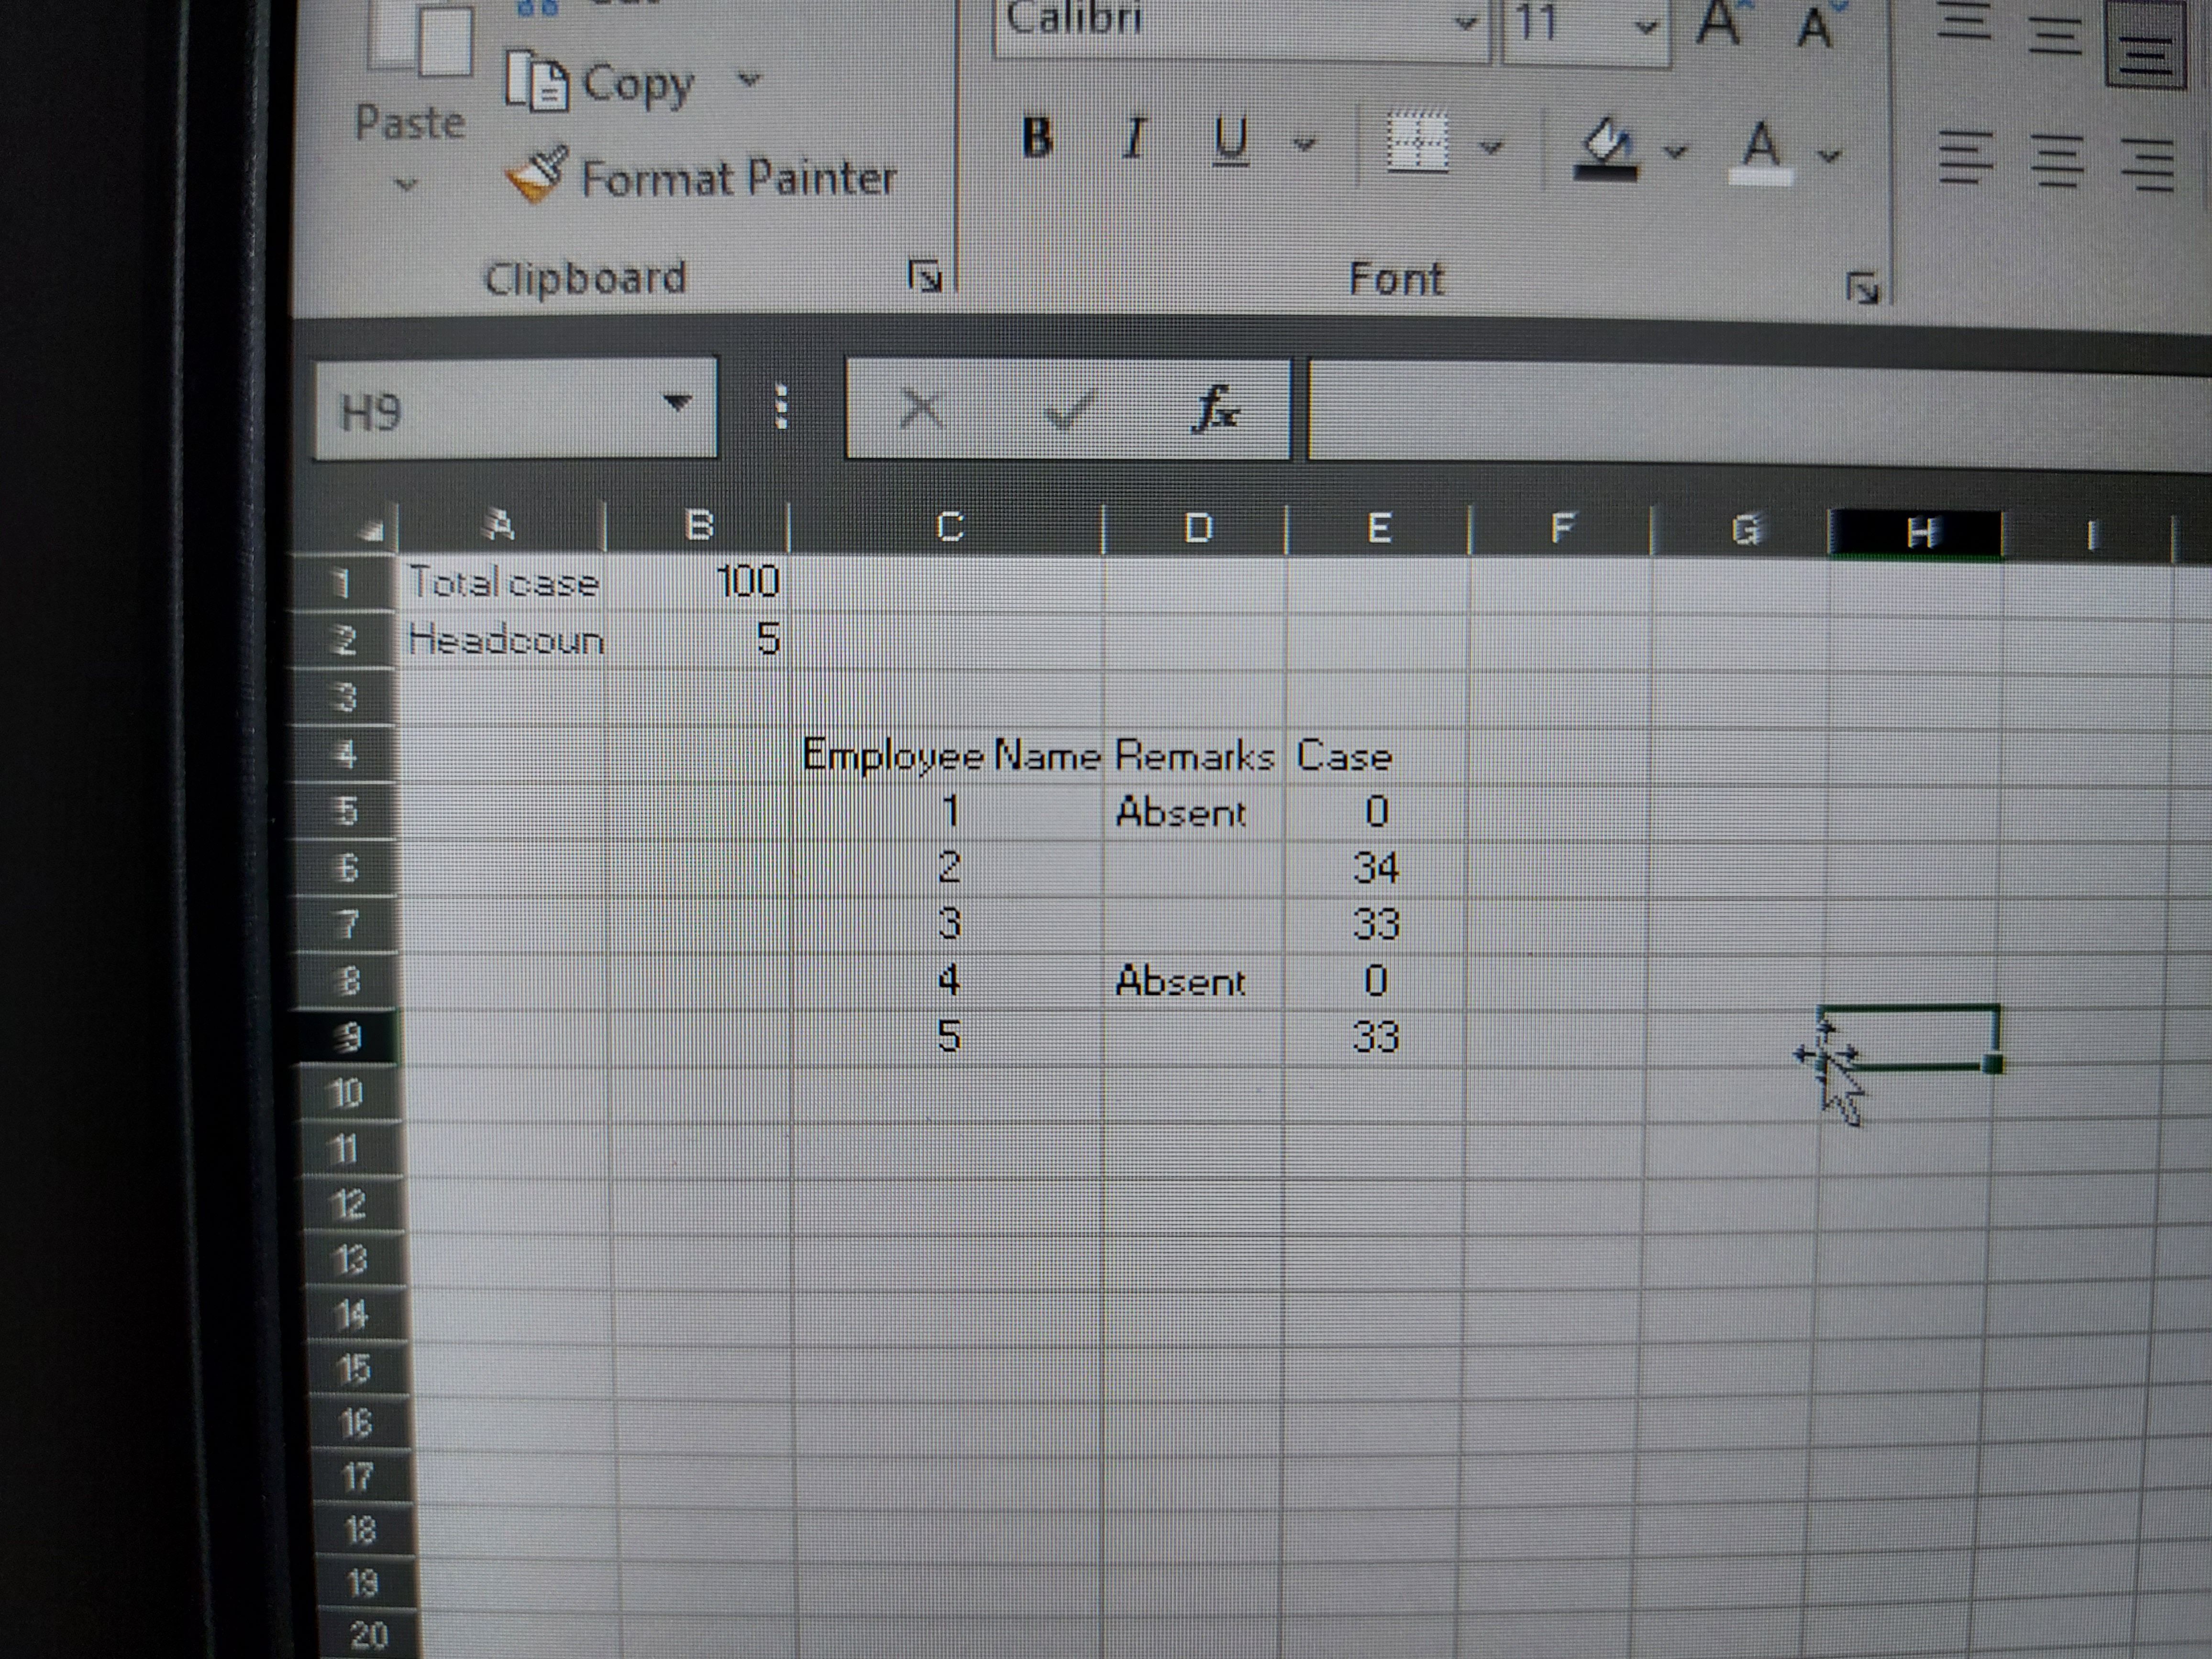Select row 5 header

pos(345,810)
